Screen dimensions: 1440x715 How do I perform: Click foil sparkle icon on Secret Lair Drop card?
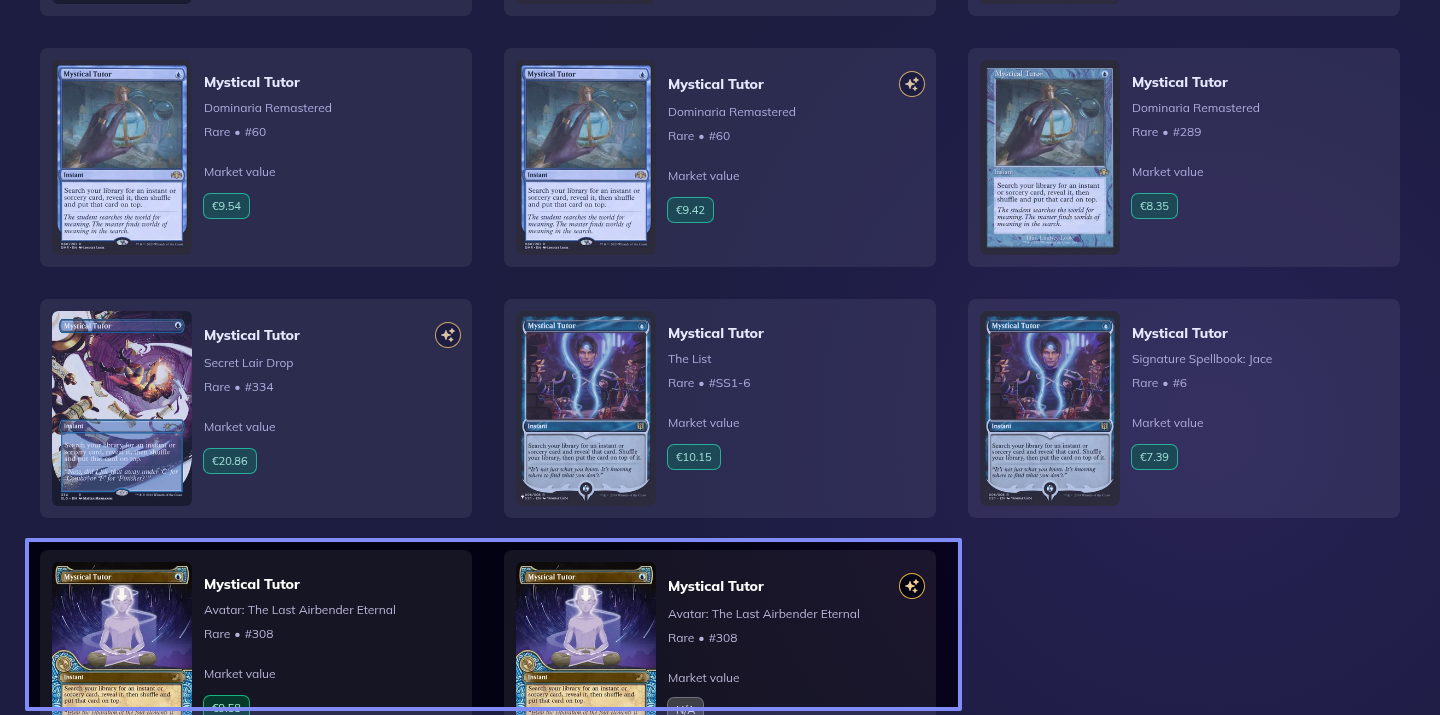tap(447, 335)
